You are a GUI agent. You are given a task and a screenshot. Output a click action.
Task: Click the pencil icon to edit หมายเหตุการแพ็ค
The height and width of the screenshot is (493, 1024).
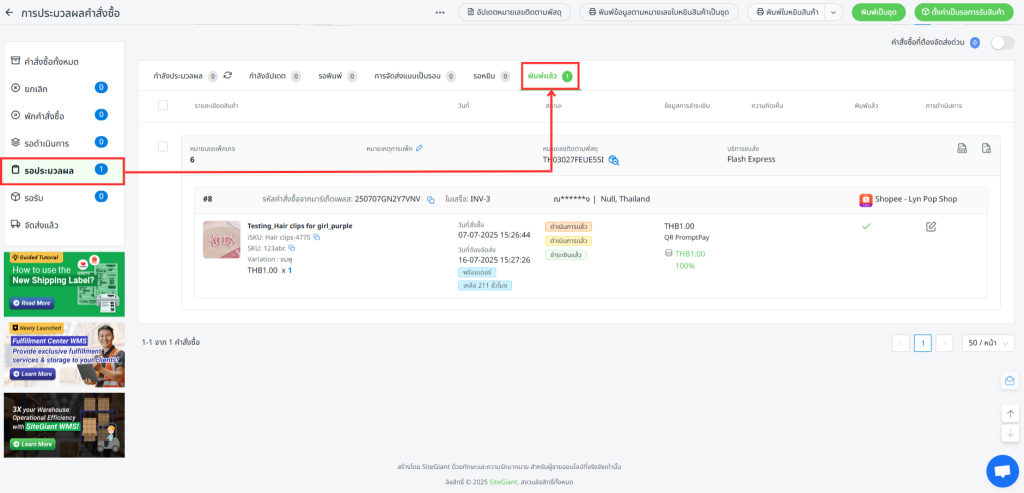click(x=420, y=148)
